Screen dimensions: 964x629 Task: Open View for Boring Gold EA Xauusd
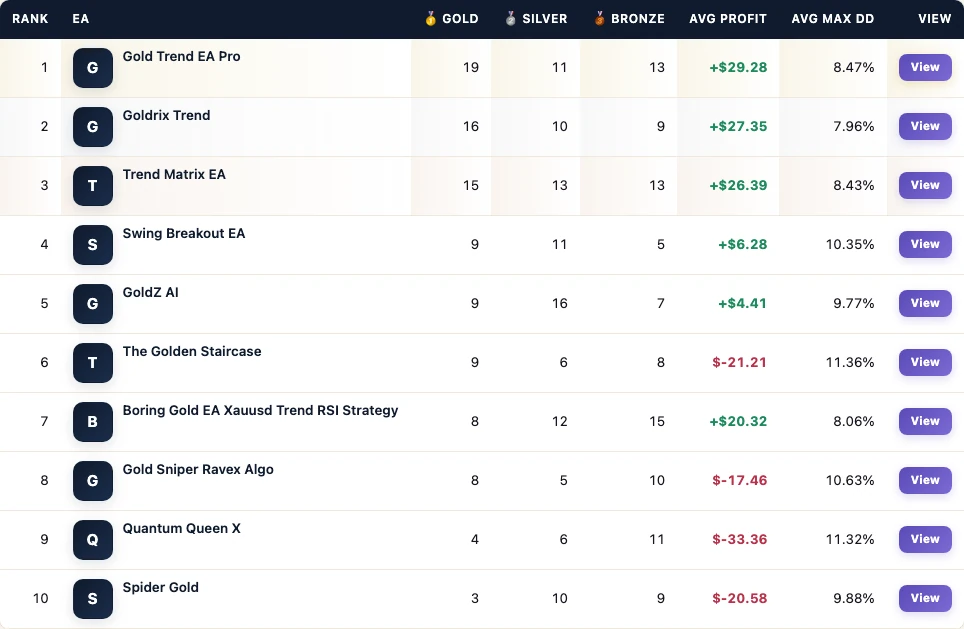[925, 421]
